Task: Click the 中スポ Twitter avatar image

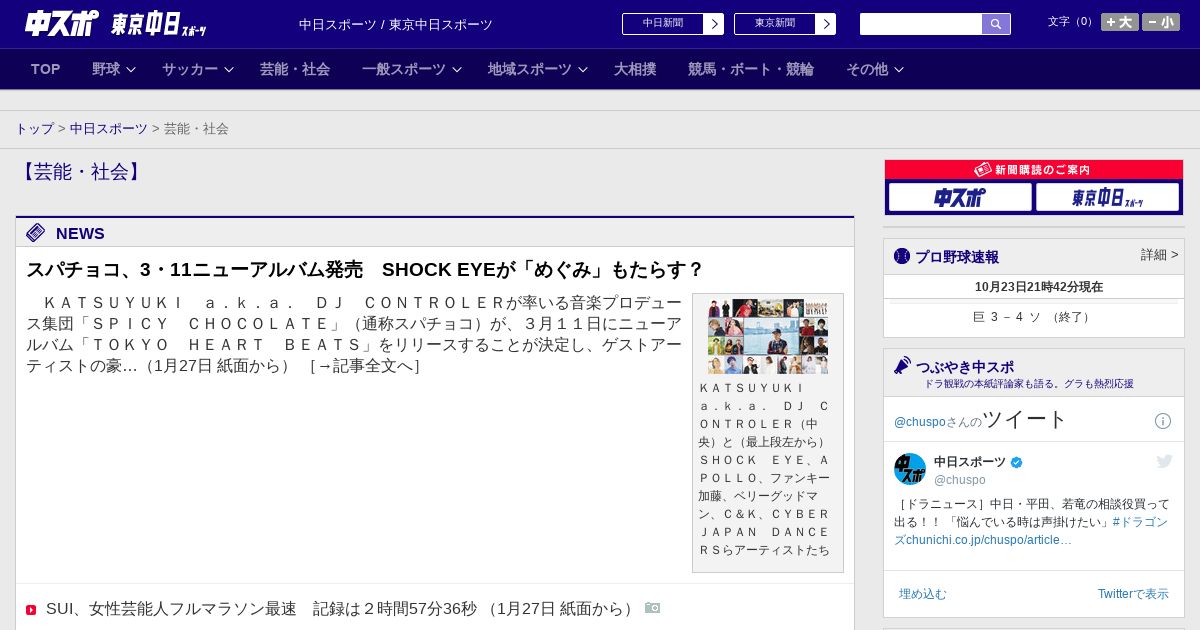Action: (910, 469)
